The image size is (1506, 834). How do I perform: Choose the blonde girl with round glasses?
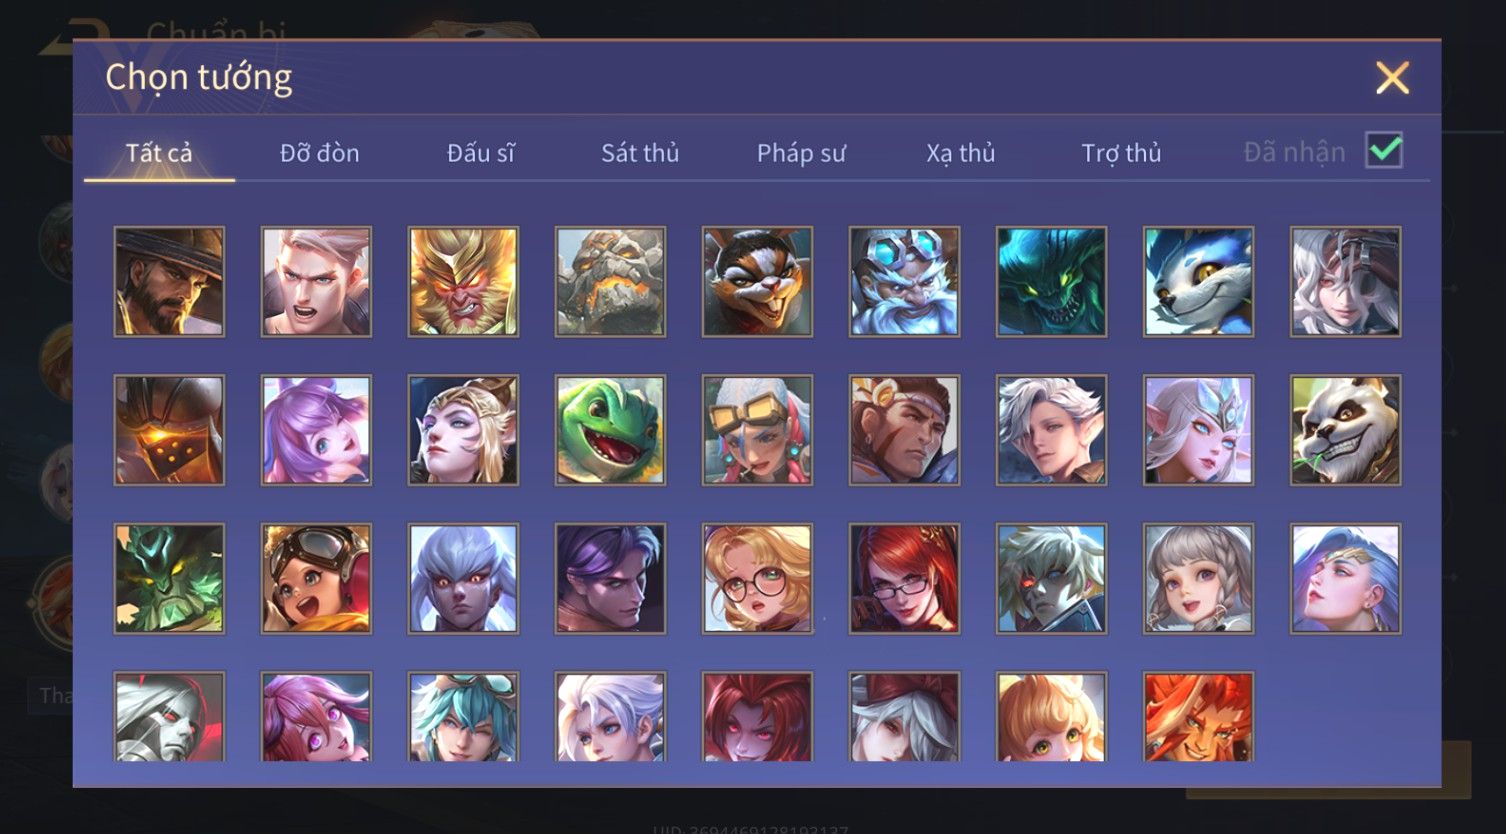click(757, 579)
